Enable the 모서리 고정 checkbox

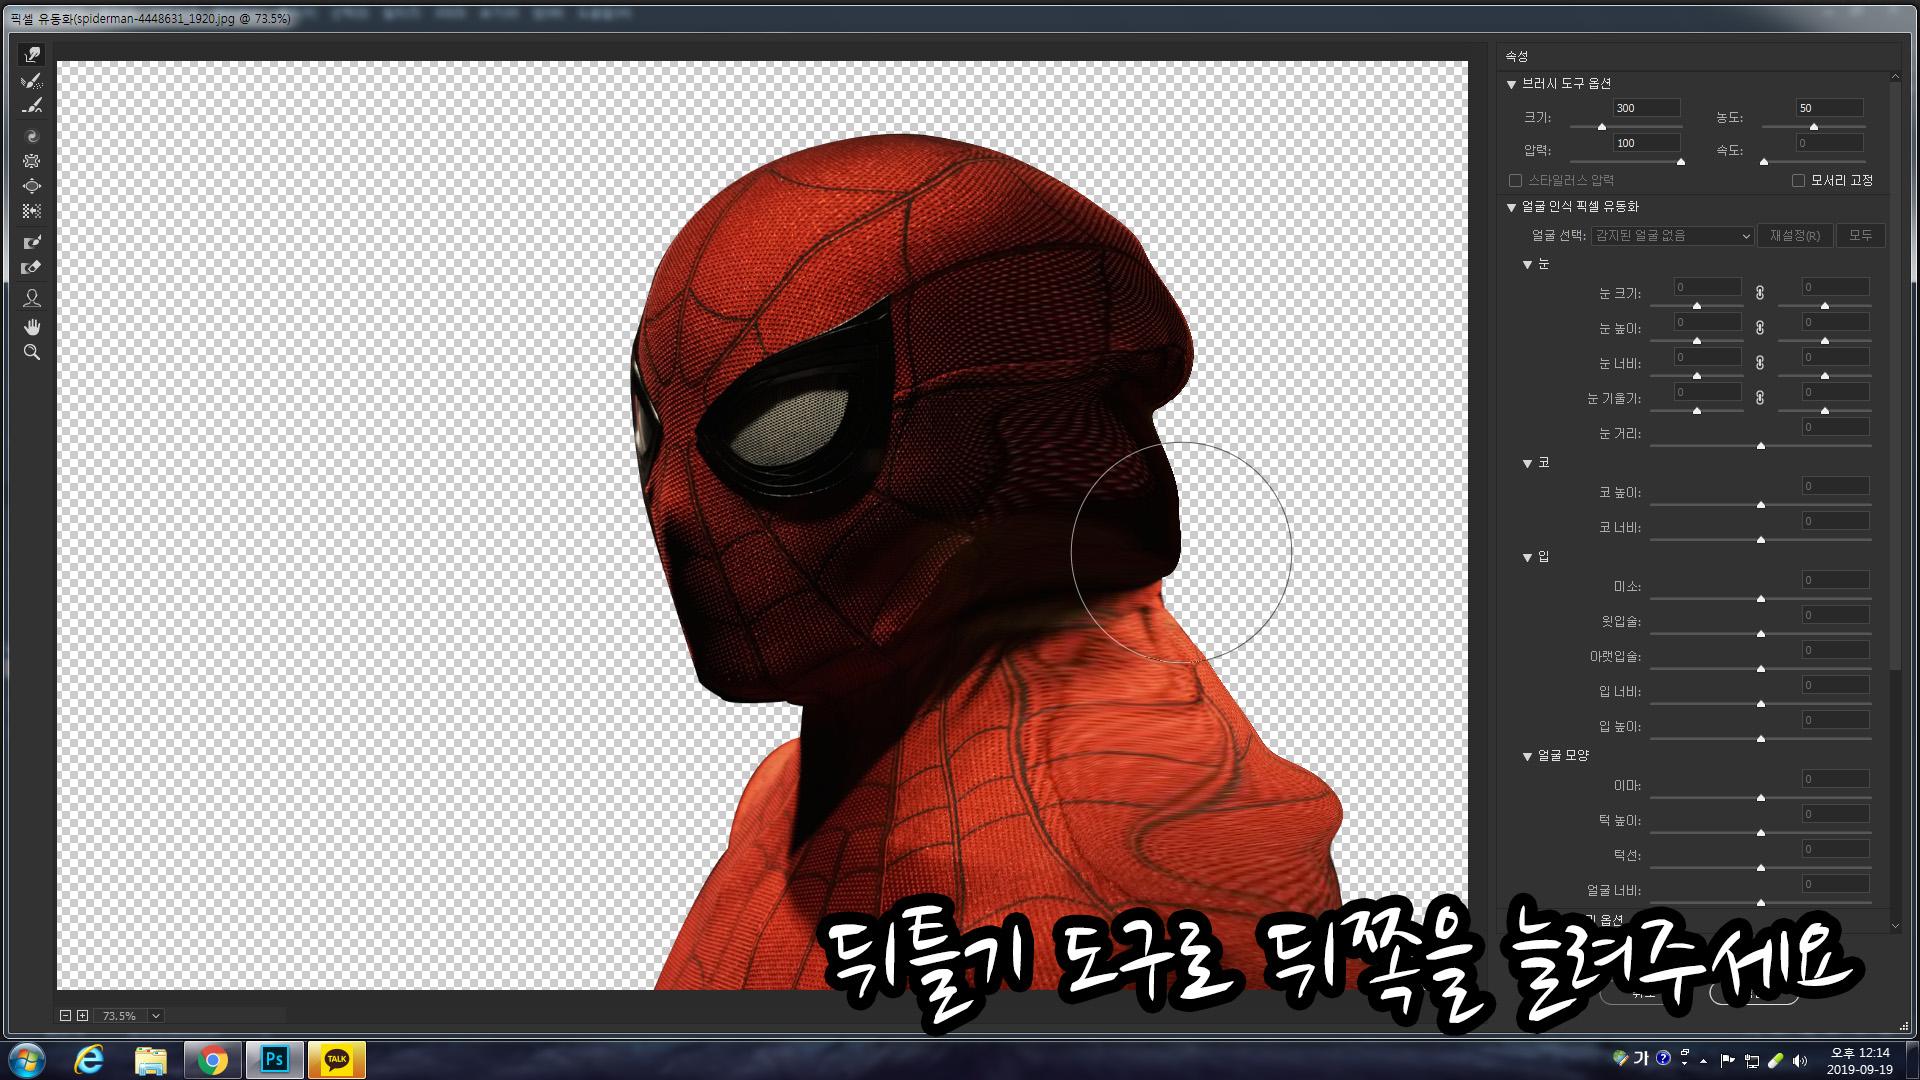[1798, 181]
